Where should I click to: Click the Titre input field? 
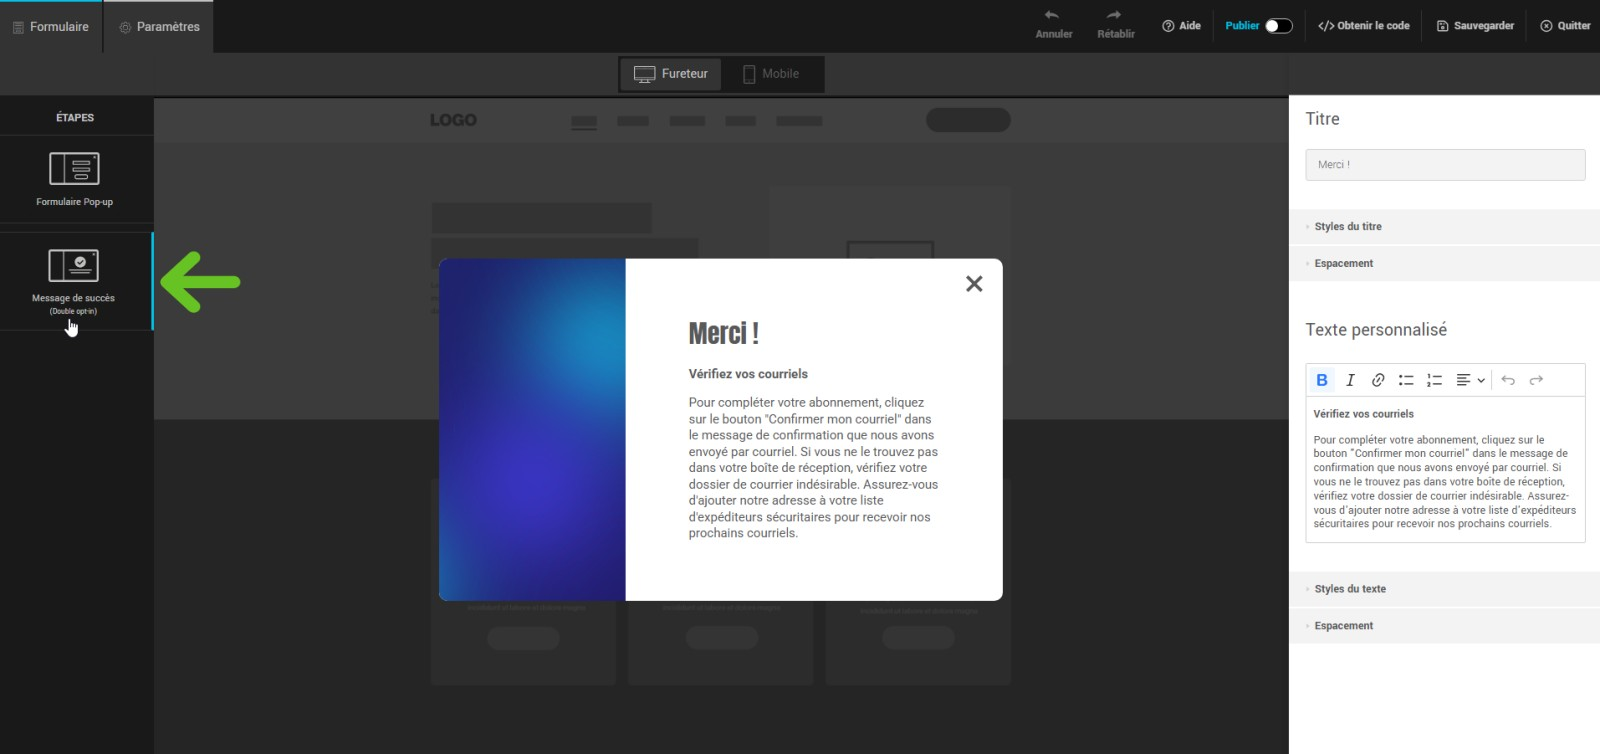(x=1445, y=165)
